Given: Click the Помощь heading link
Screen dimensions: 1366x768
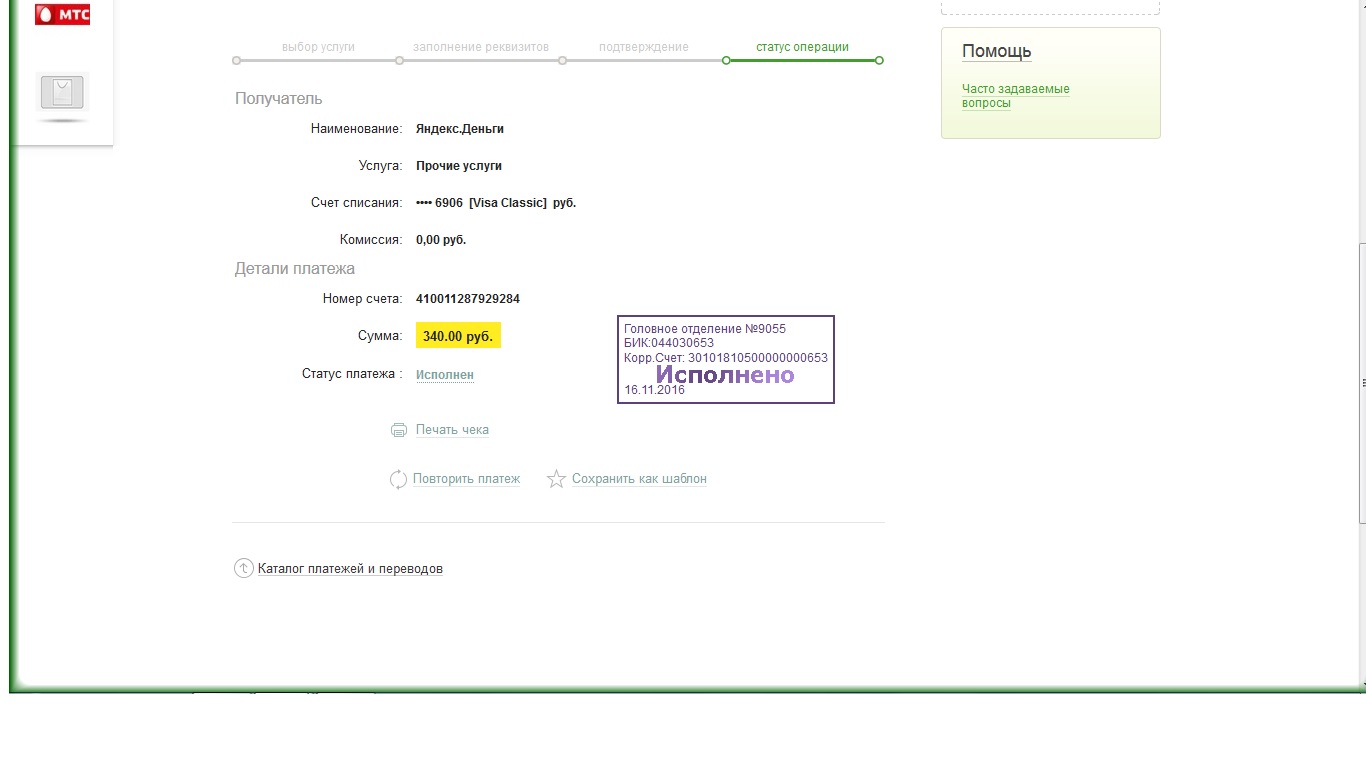Looking at the screenshot, I should click(996, 51).
